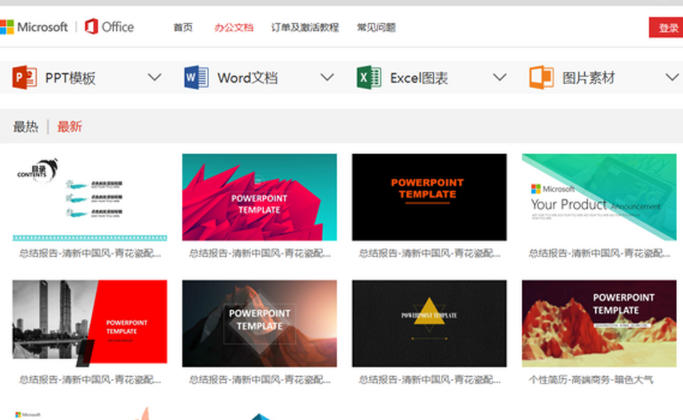683x420 pixels.
Task: Switch to the 最新 sorting tab
Action: [70, 127]
